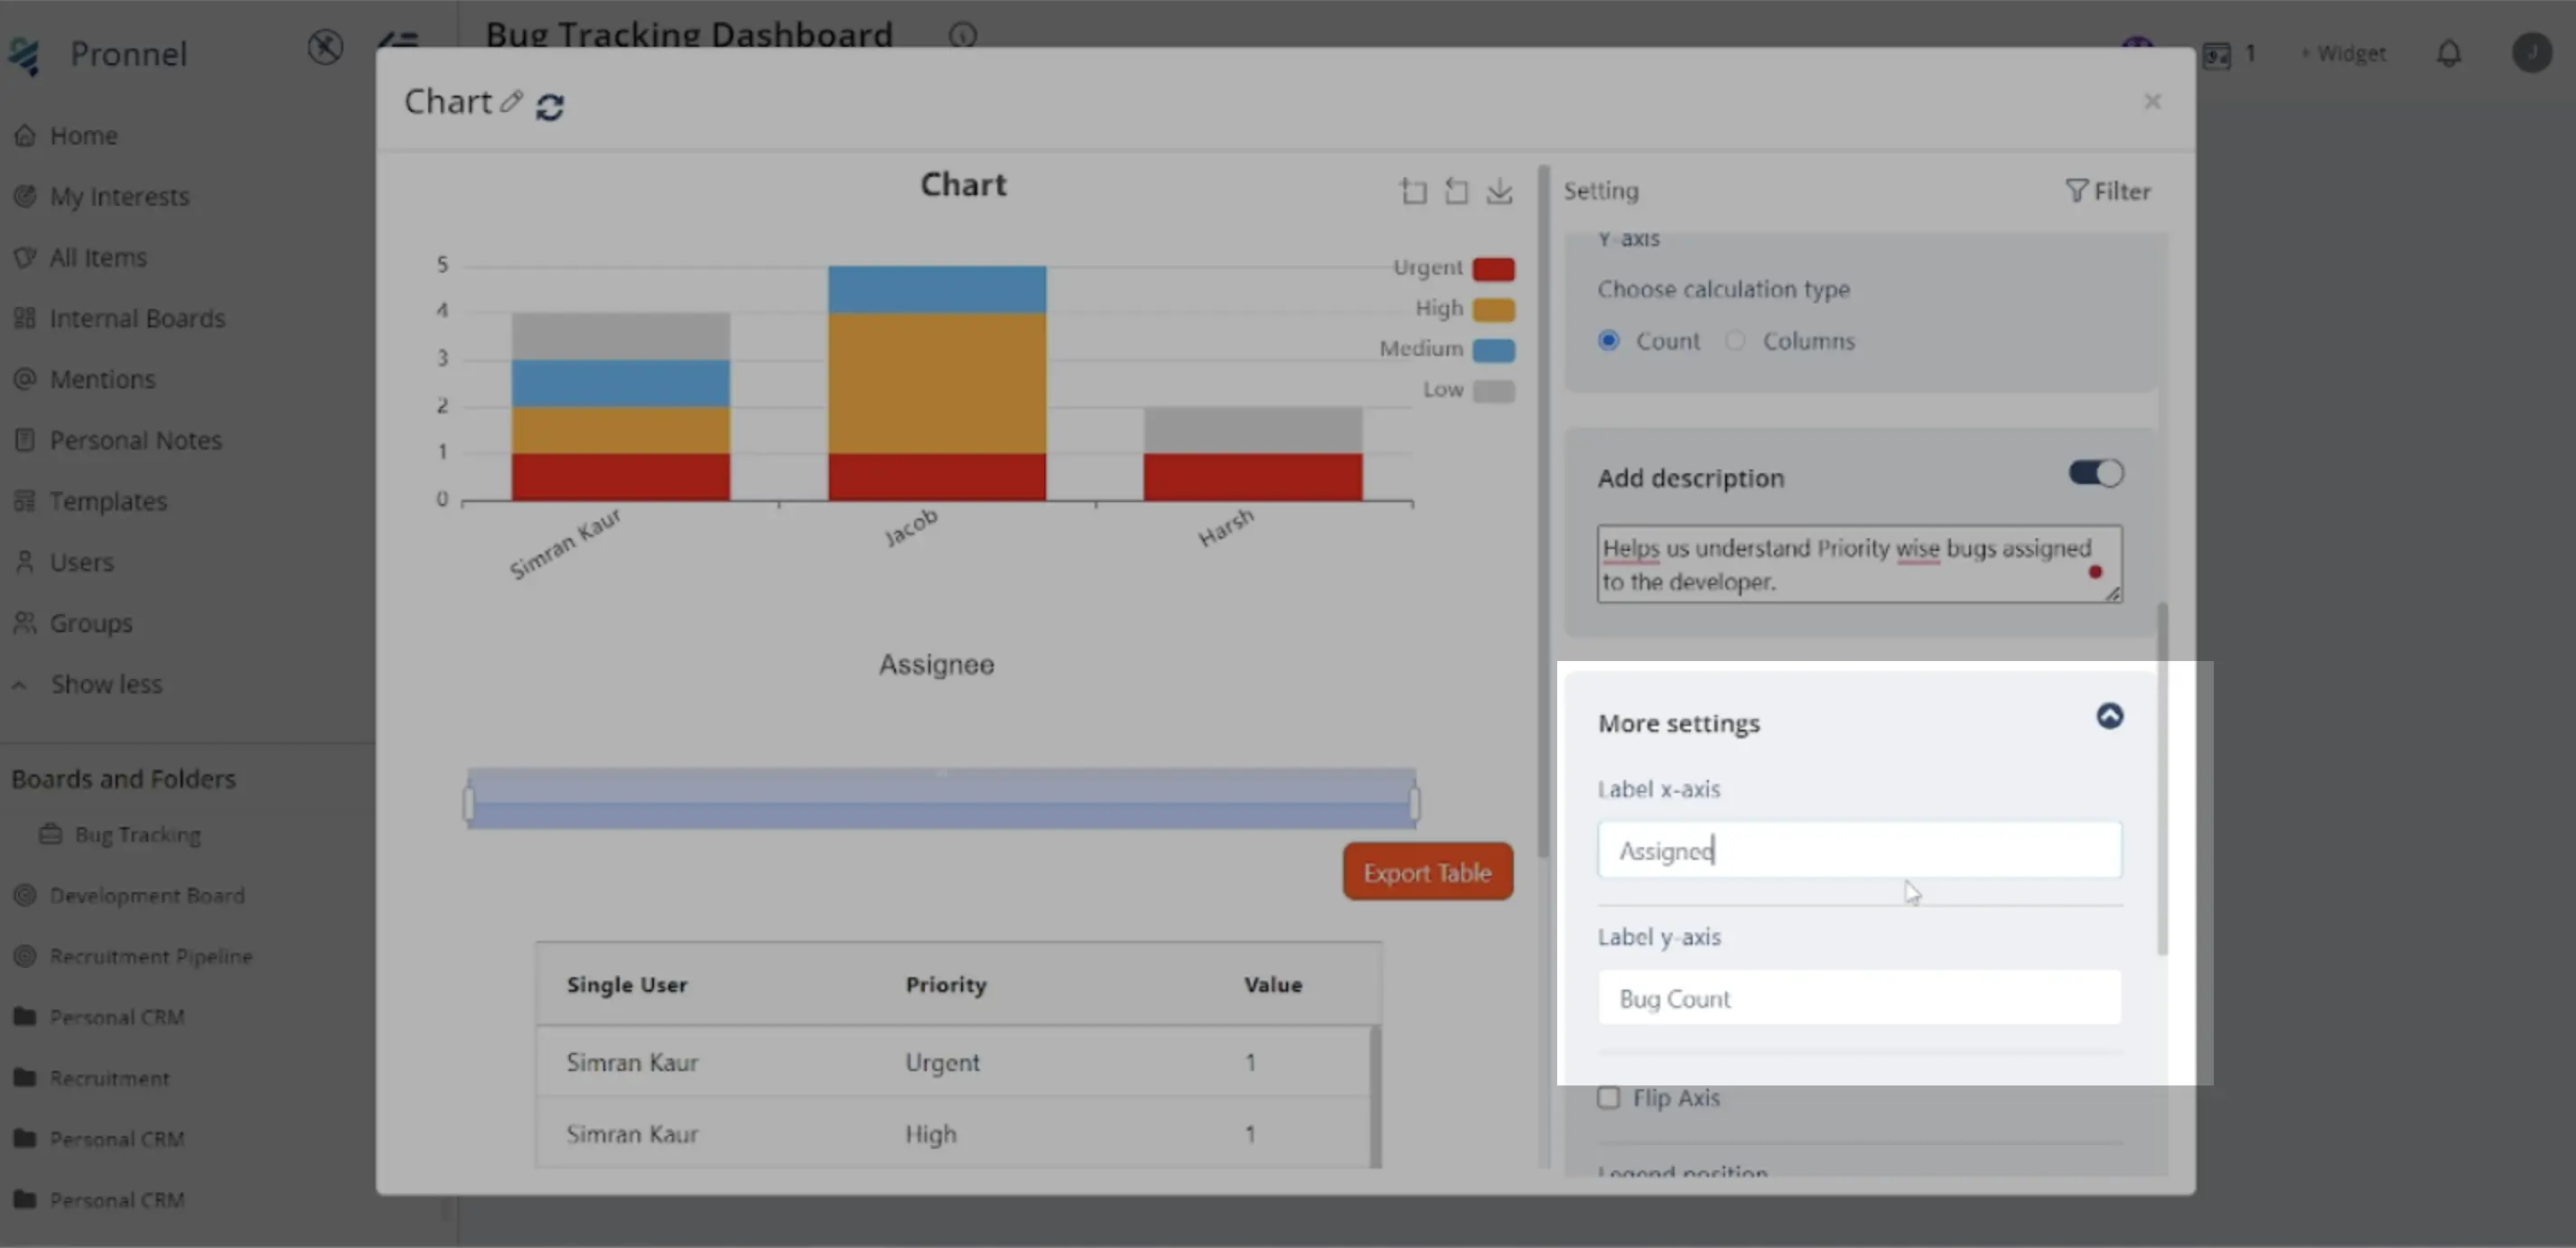Click the chart zoom reset icon
Image resolution: width=2576 pixels, height=1248 pixels.
click(1456, 191)
